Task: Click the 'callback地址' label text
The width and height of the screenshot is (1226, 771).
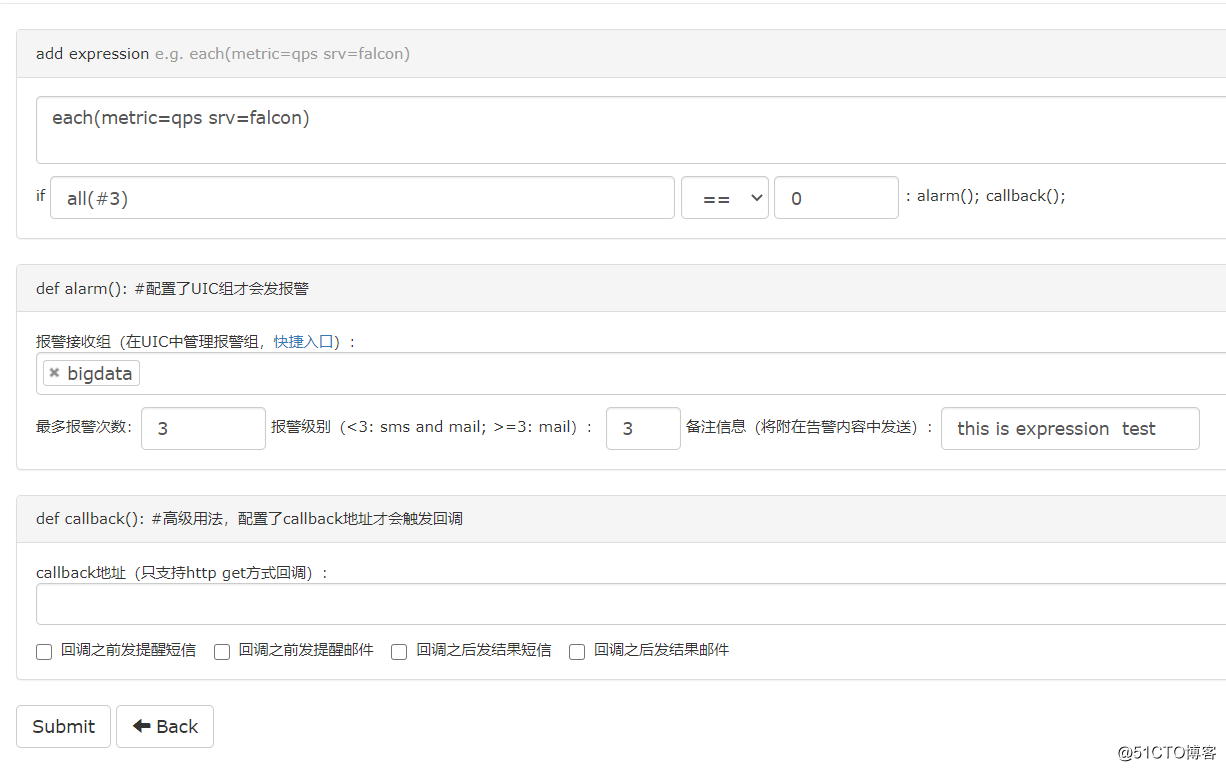Action: (80, 573)
